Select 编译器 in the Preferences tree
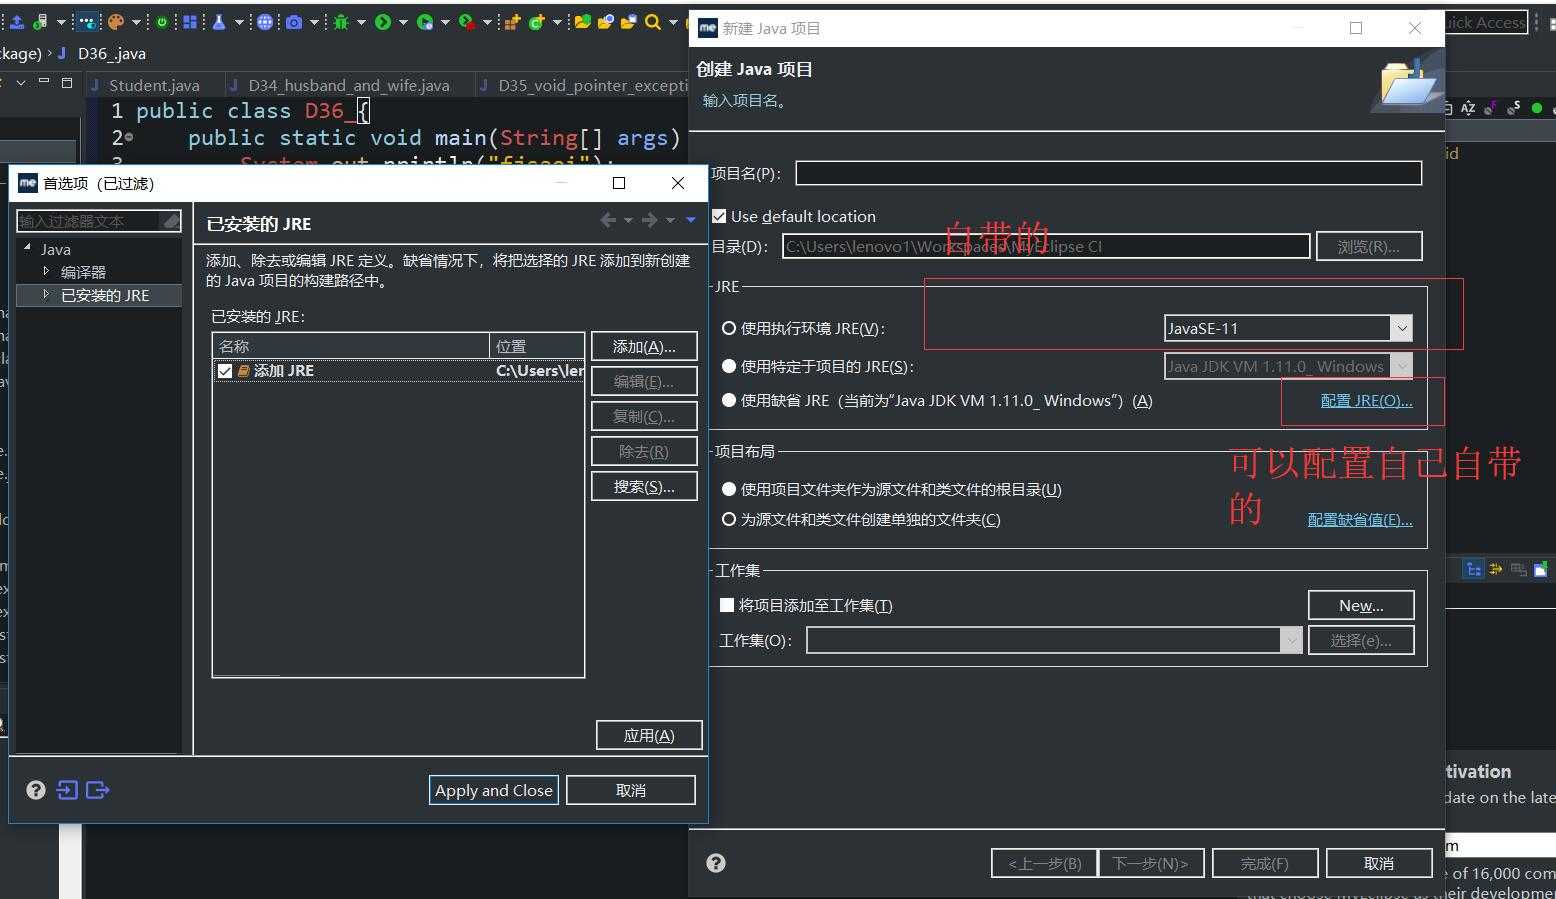This screenshot has width=1556, height=899. click(83, 272)
